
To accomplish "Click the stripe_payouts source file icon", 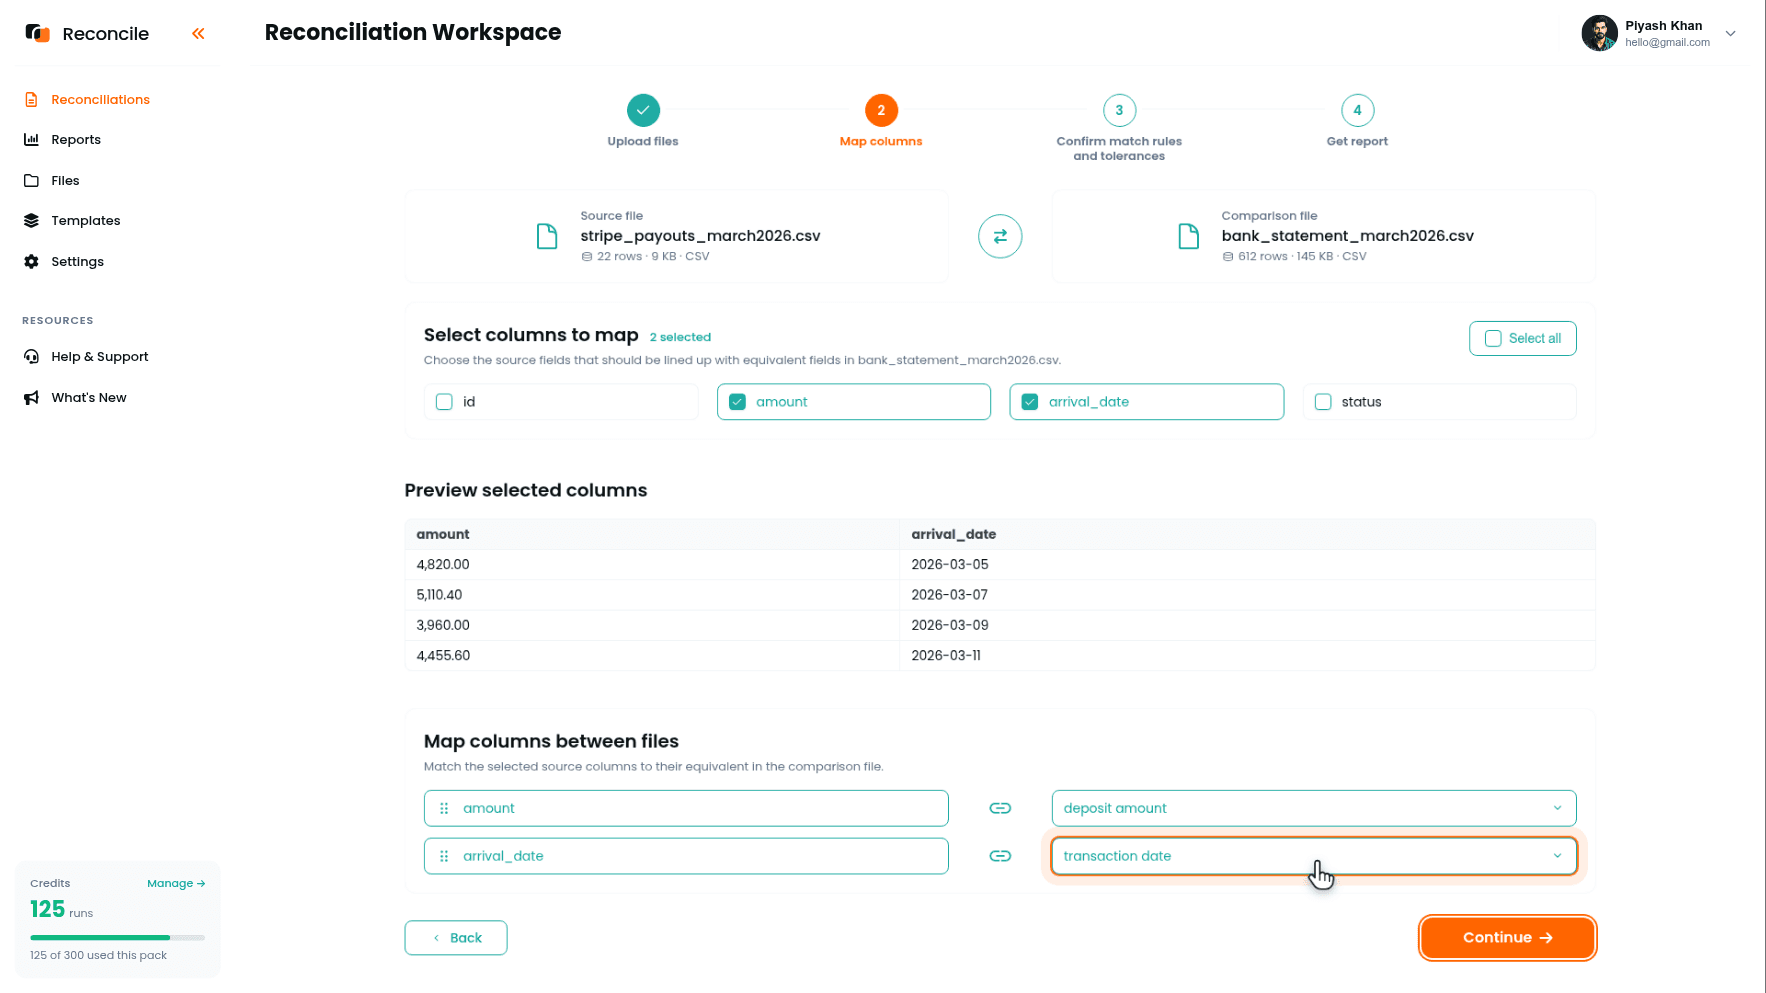I will (547, 236).
